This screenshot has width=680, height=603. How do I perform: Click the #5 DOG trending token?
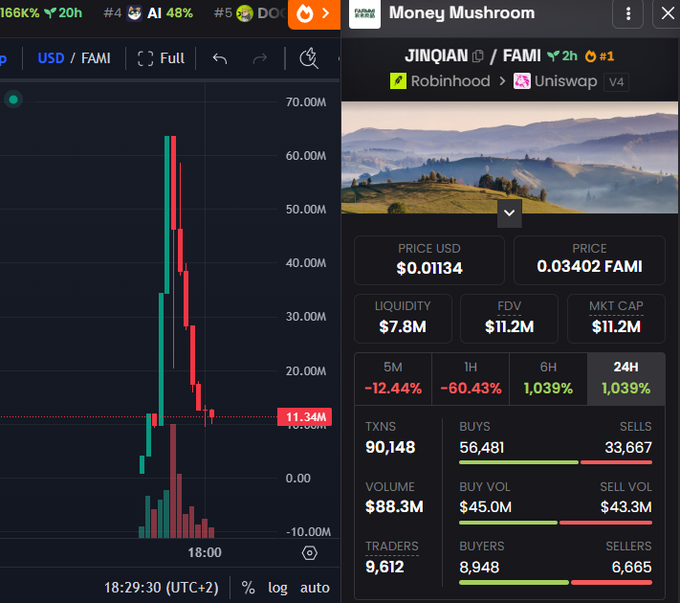[x=250, y=13]
